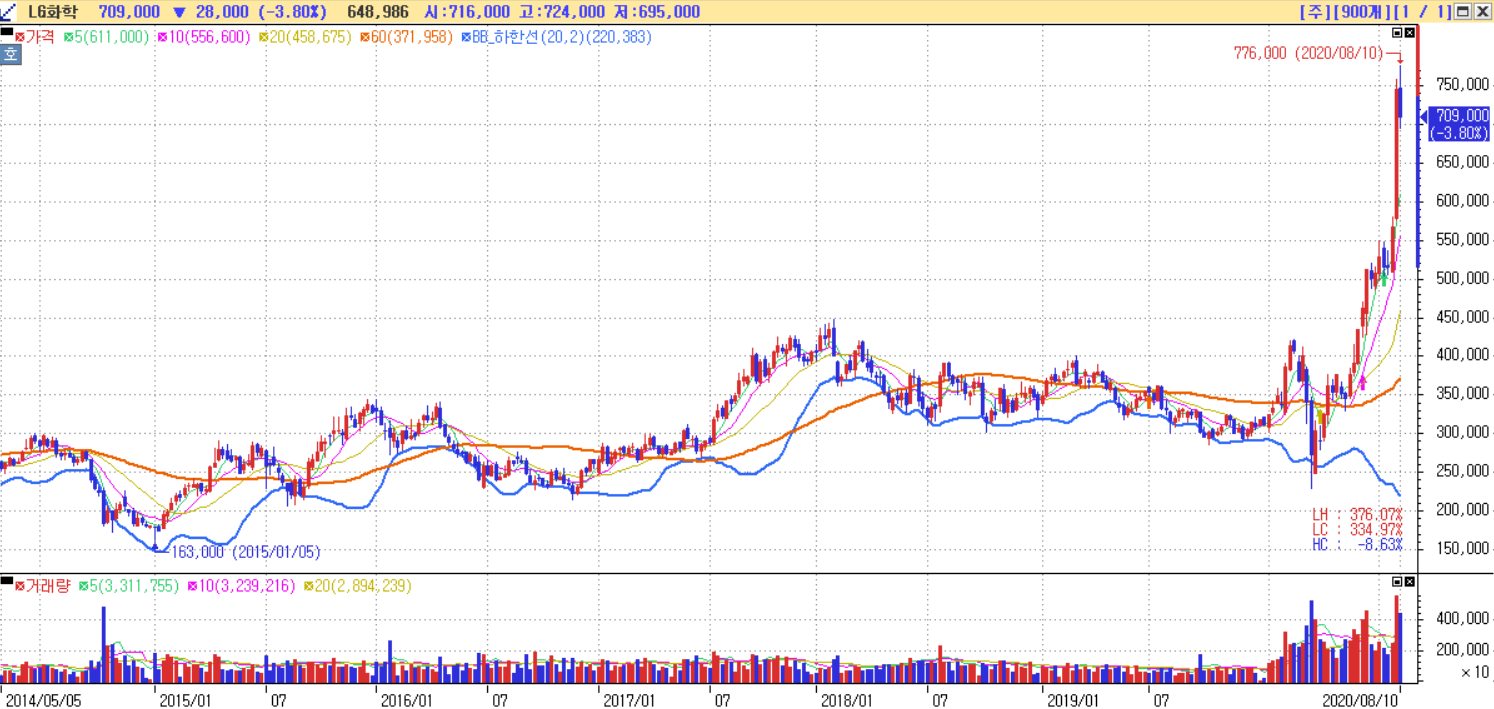Close the price chart panel
This screenshot has width=1494, height=709.
(x=1410, y=33)
